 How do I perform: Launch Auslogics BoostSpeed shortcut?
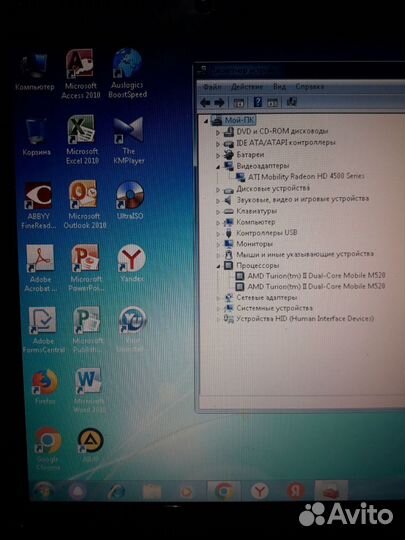pyautogui.click(x=127, y=73)
